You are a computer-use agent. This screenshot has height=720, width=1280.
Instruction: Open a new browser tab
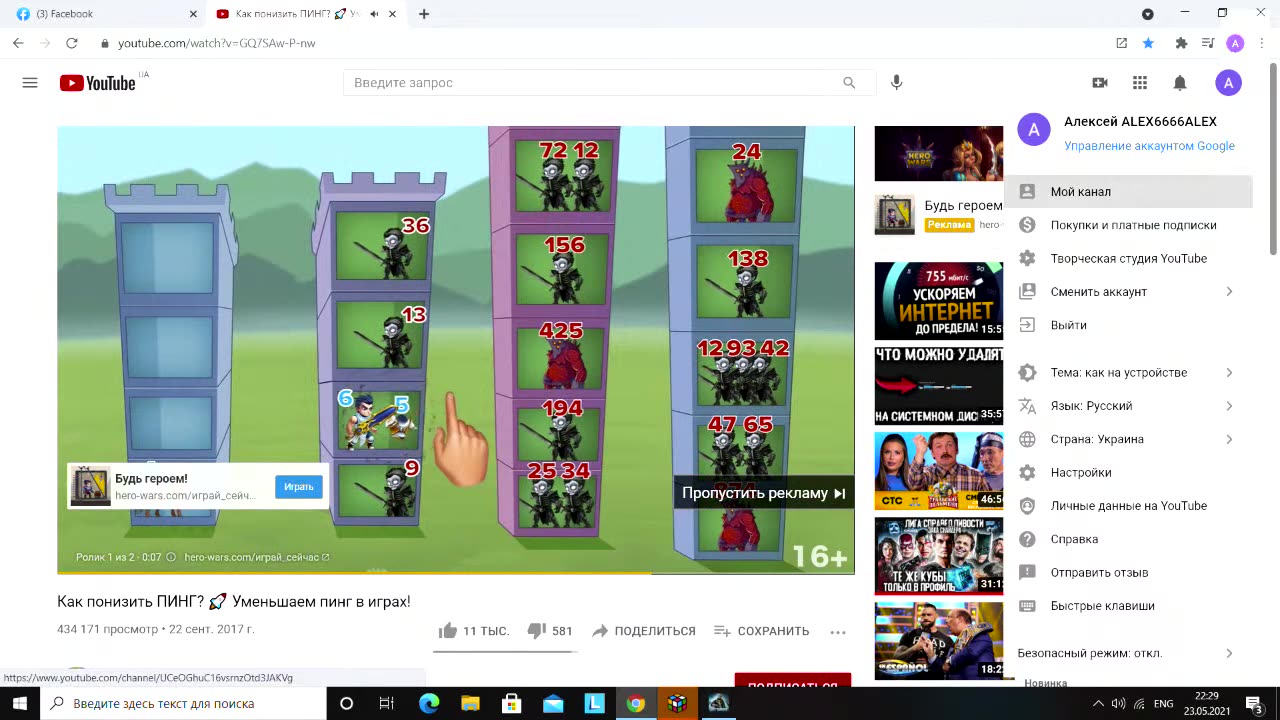[x=424, y=14]
